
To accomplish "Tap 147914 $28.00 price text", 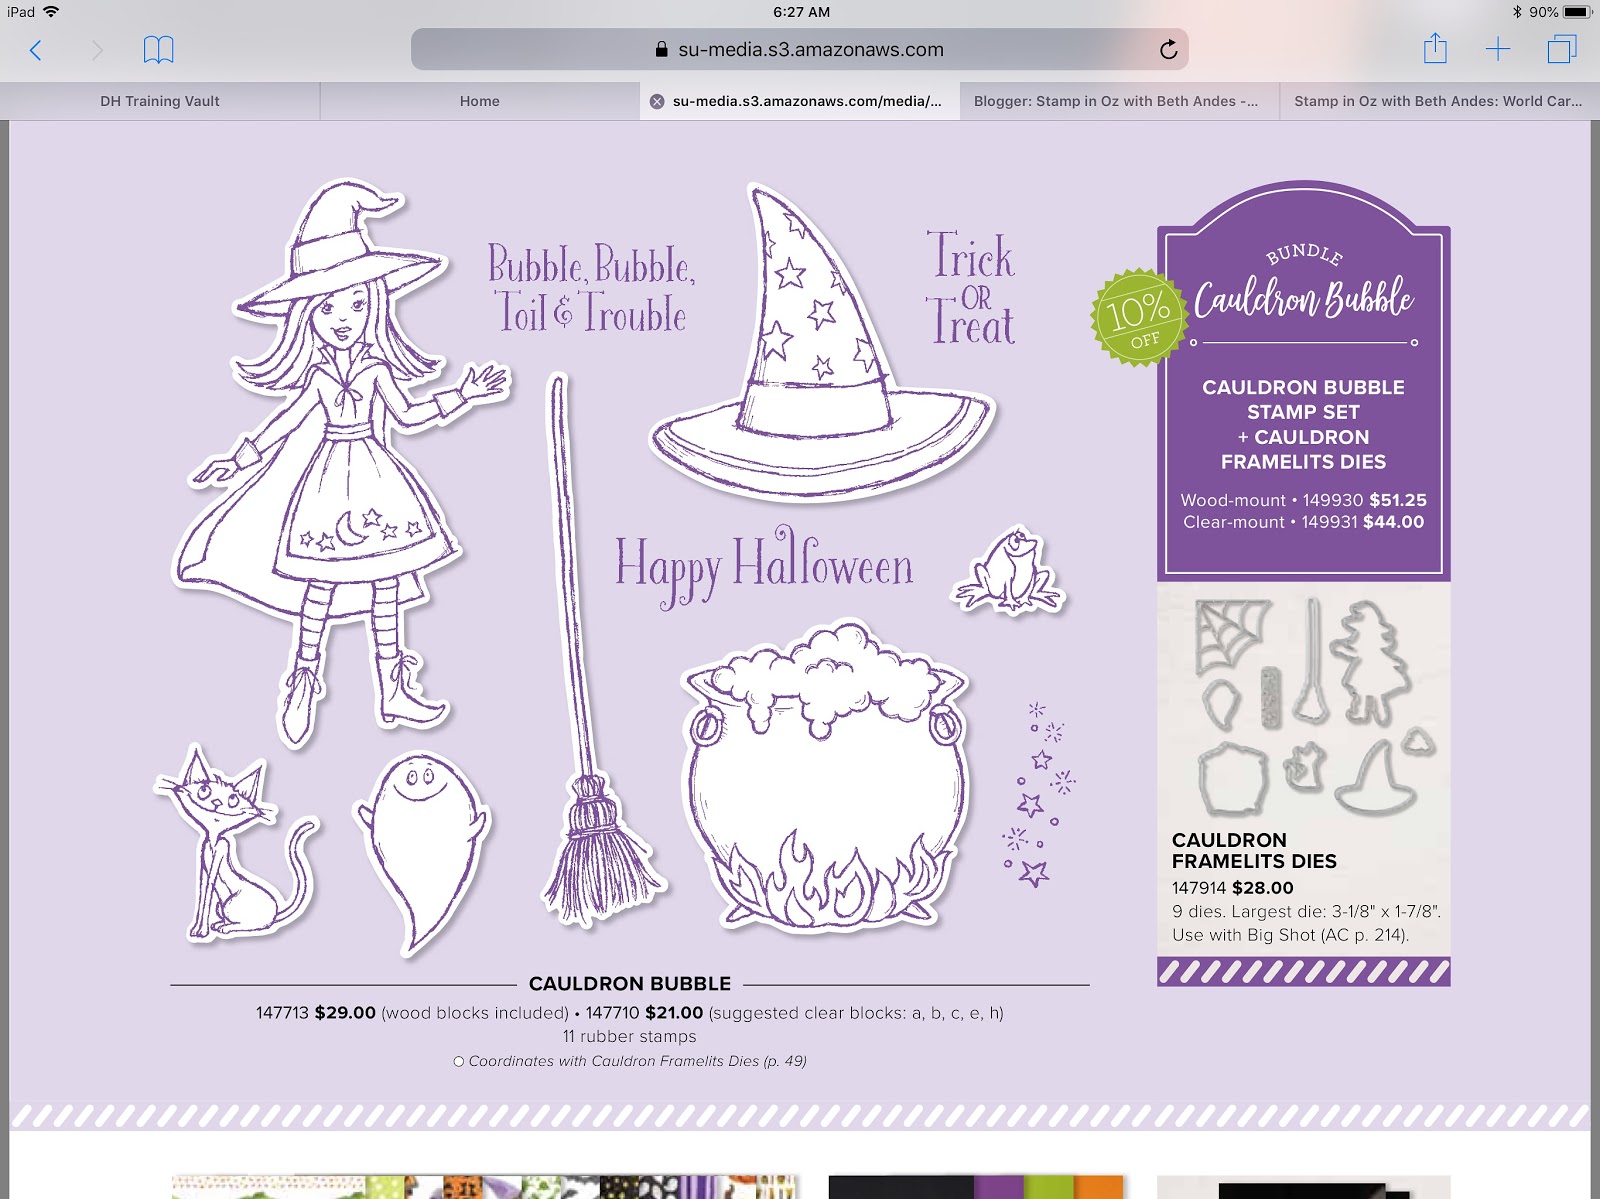I will click(x=1232, y=888).
